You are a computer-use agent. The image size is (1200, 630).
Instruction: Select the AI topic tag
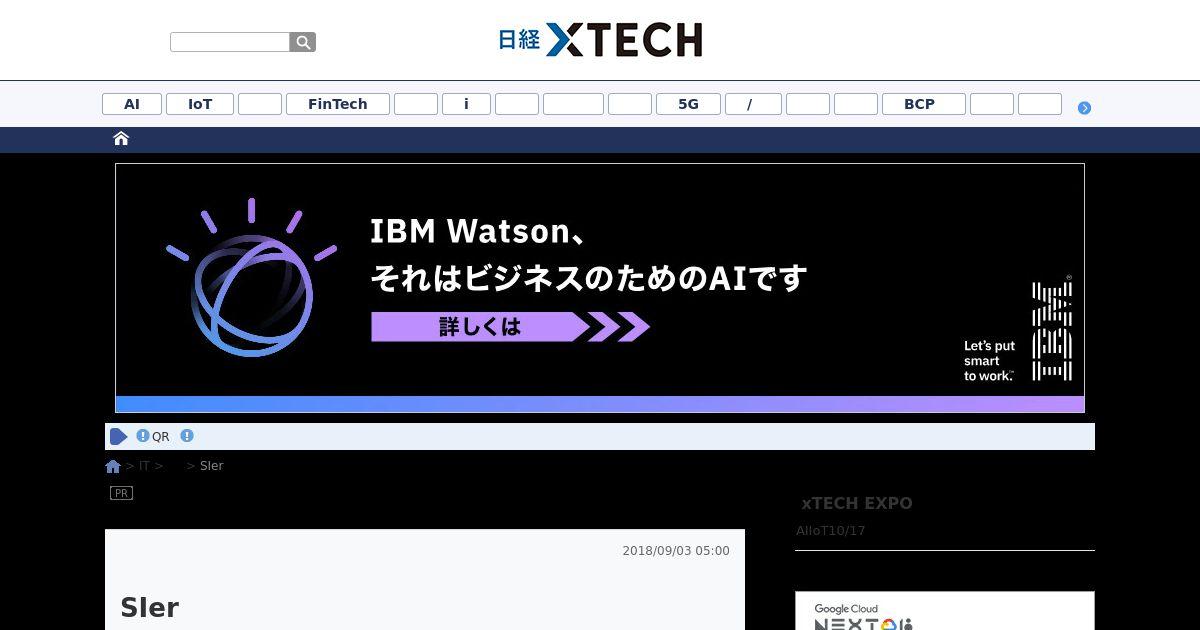pos(132,104)
